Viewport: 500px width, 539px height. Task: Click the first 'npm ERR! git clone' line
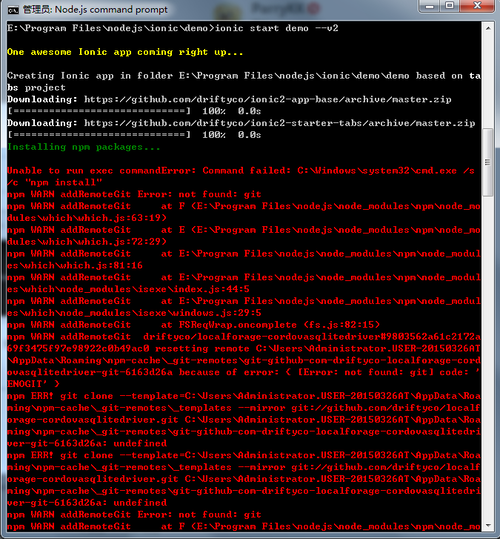[x=244, y=396]
